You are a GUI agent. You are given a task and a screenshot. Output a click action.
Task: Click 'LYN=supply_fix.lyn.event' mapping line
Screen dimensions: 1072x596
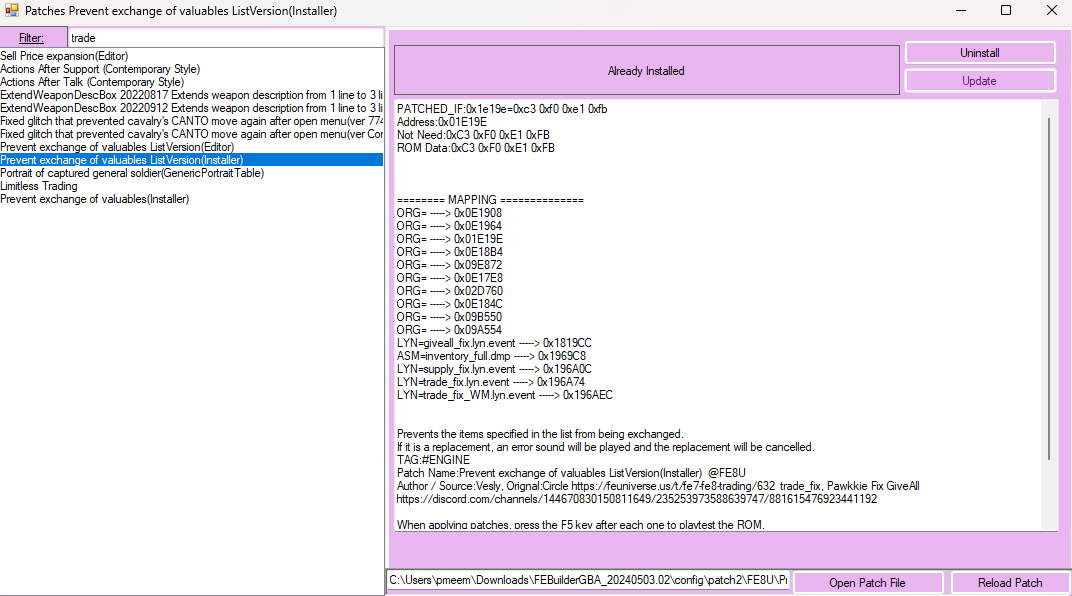pos(494,369)
